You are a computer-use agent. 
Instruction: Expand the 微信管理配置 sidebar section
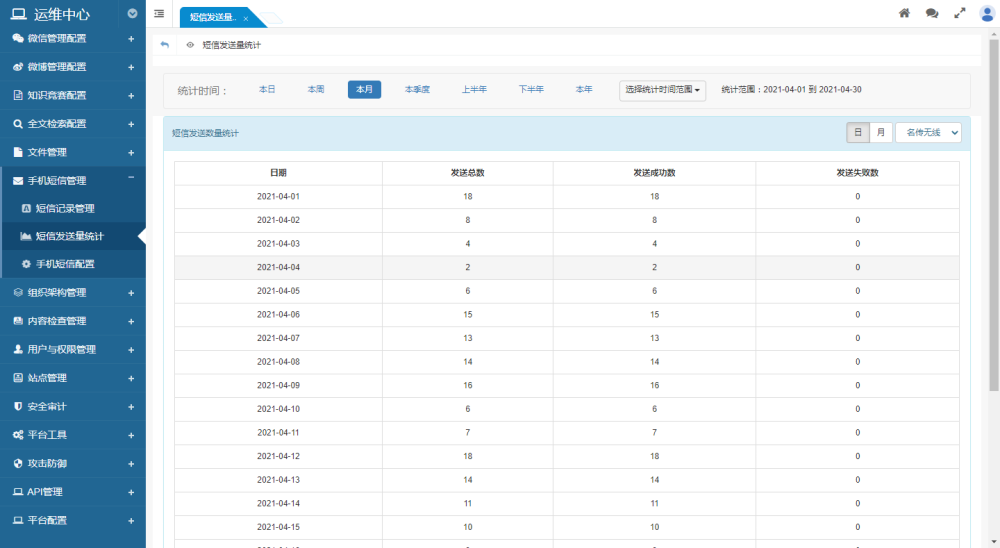click(x=131, y=39)
